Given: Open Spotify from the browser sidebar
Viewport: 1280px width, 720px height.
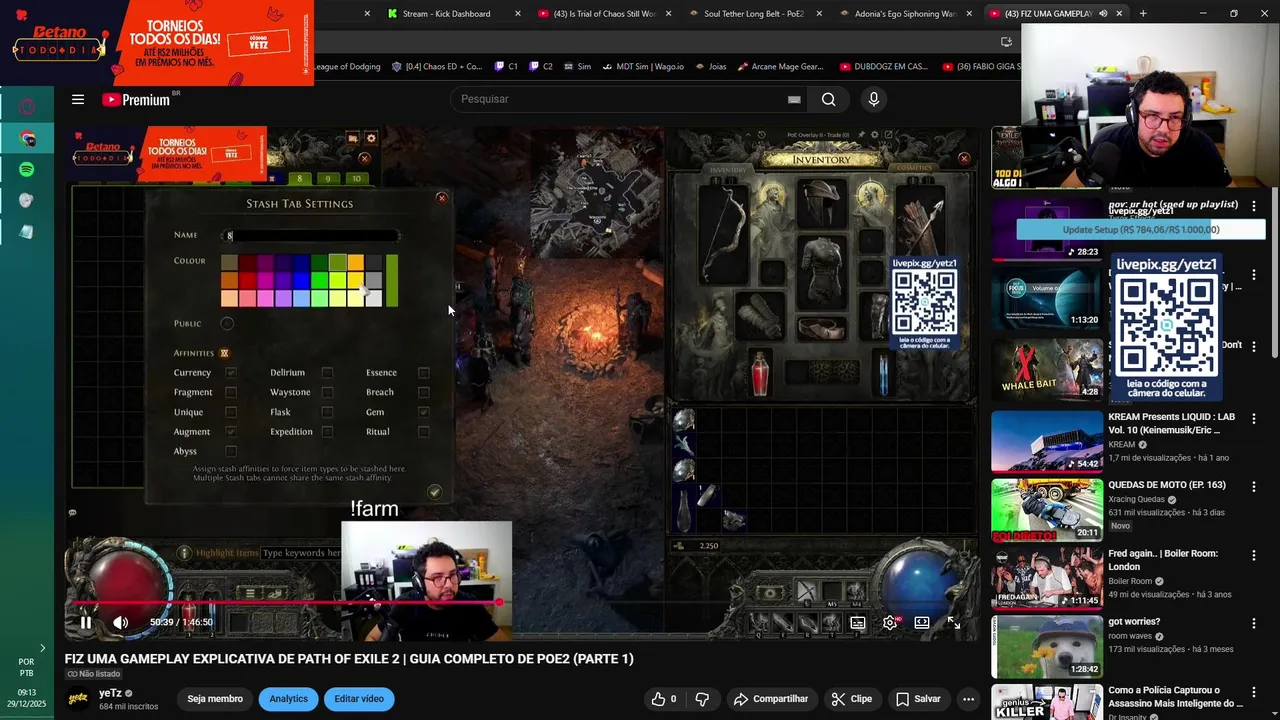Looking at the screenshot, I should click(27, 169).
